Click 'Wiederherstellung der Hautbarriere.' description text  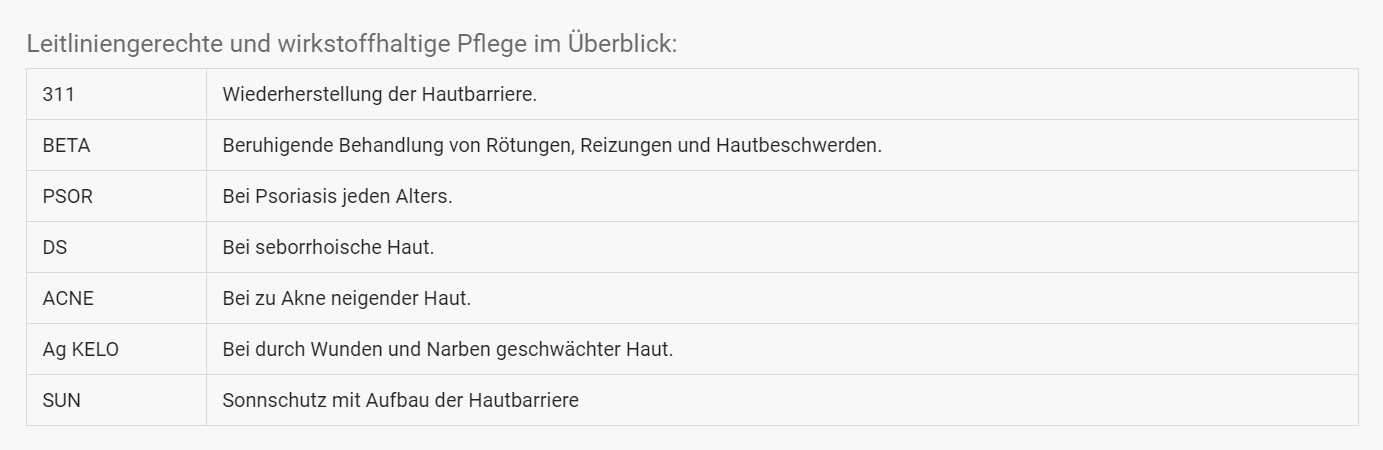click(x=380, y=94)
